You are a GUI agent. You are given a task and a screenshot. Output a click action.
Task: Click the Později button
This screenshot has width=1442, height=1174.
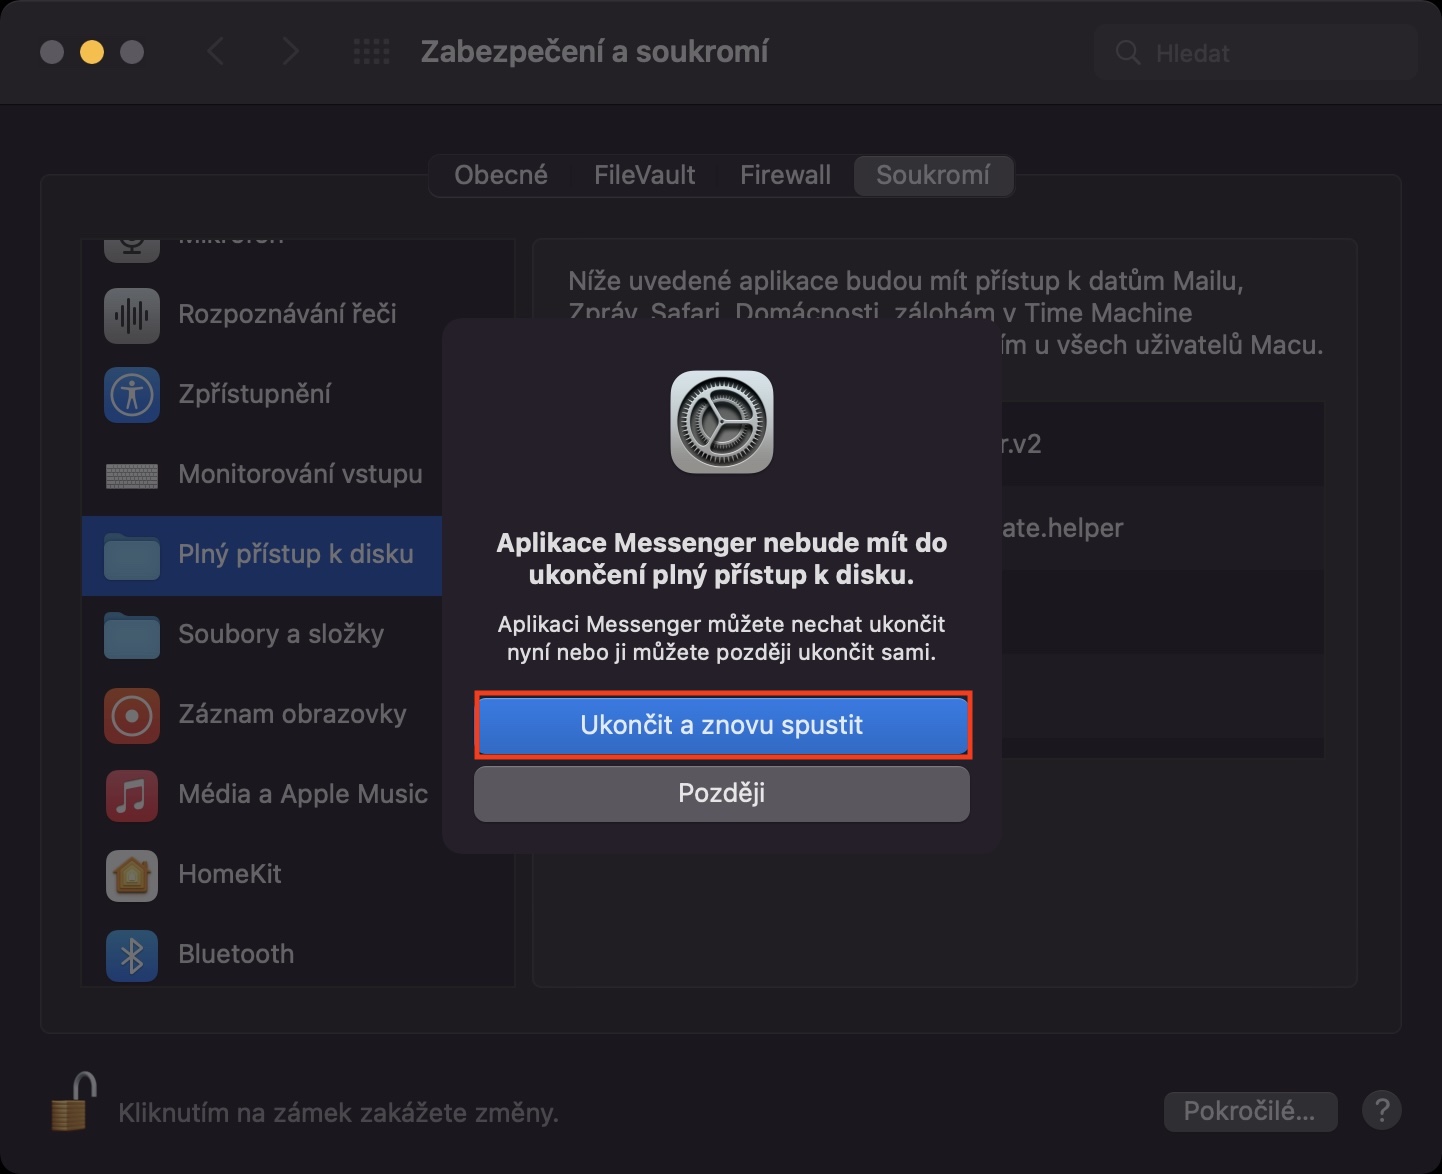(x=721, y=794)
